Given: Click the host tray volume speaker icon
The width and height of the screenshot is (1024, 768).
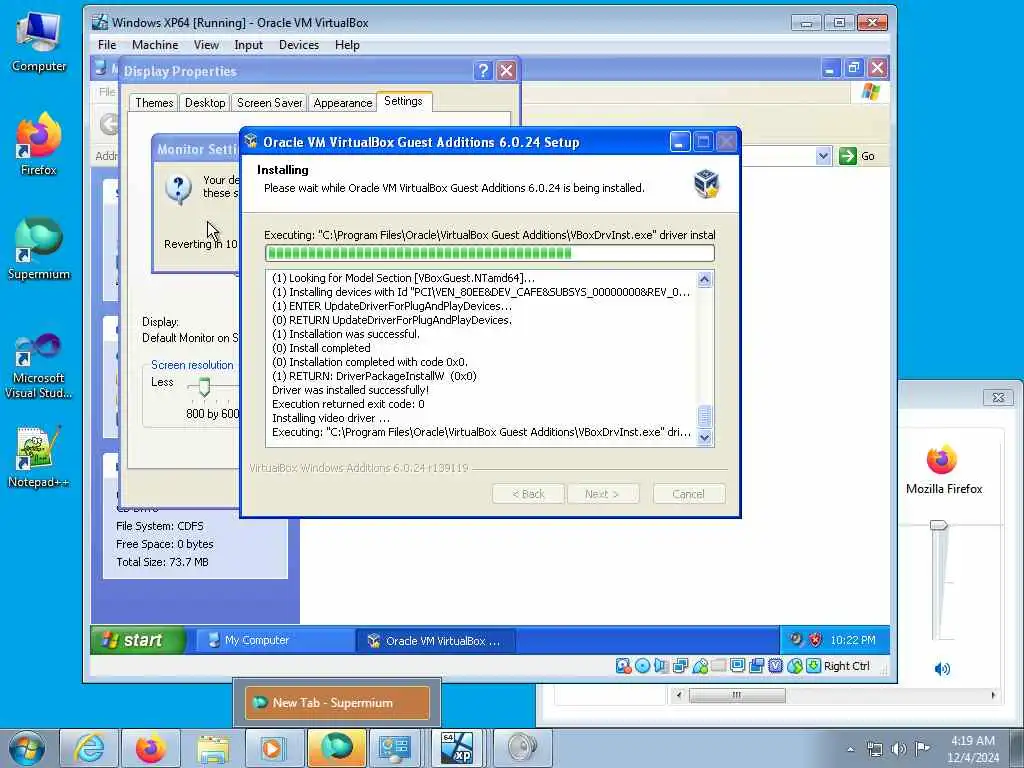Looking at the screenshot, I should tap(899, 748).
